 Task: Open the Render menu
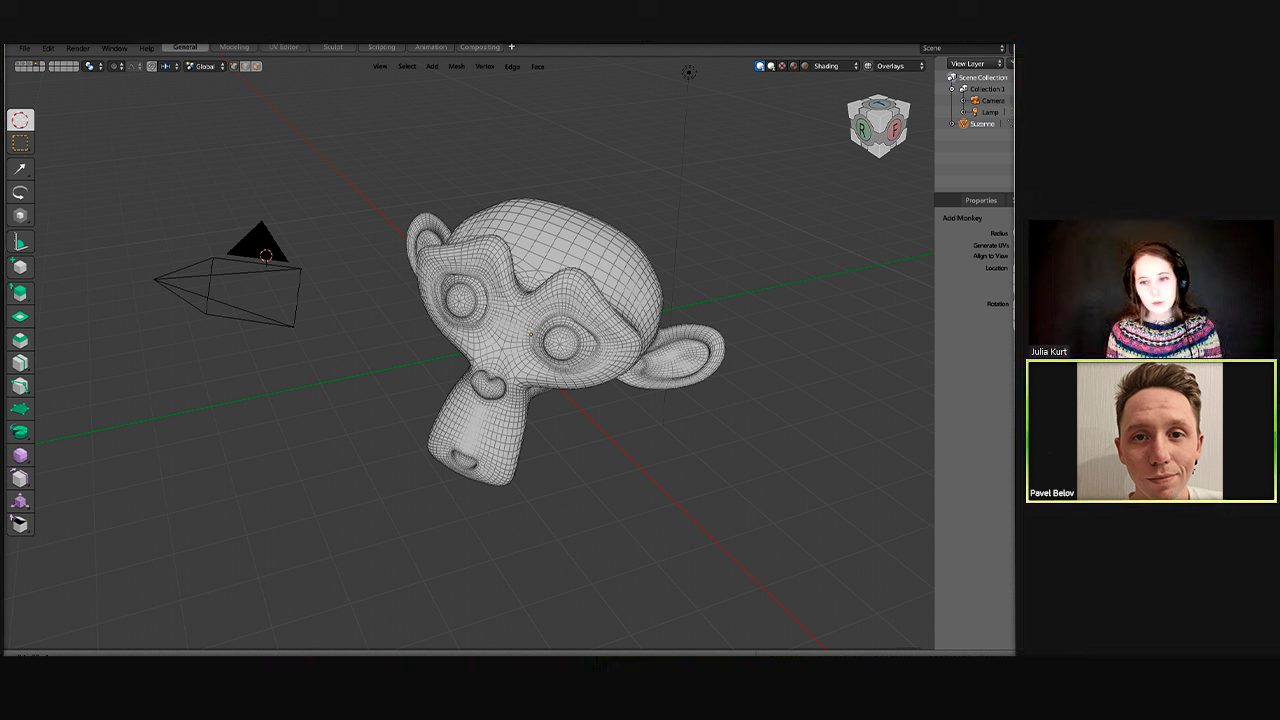[x=78, y=48]
